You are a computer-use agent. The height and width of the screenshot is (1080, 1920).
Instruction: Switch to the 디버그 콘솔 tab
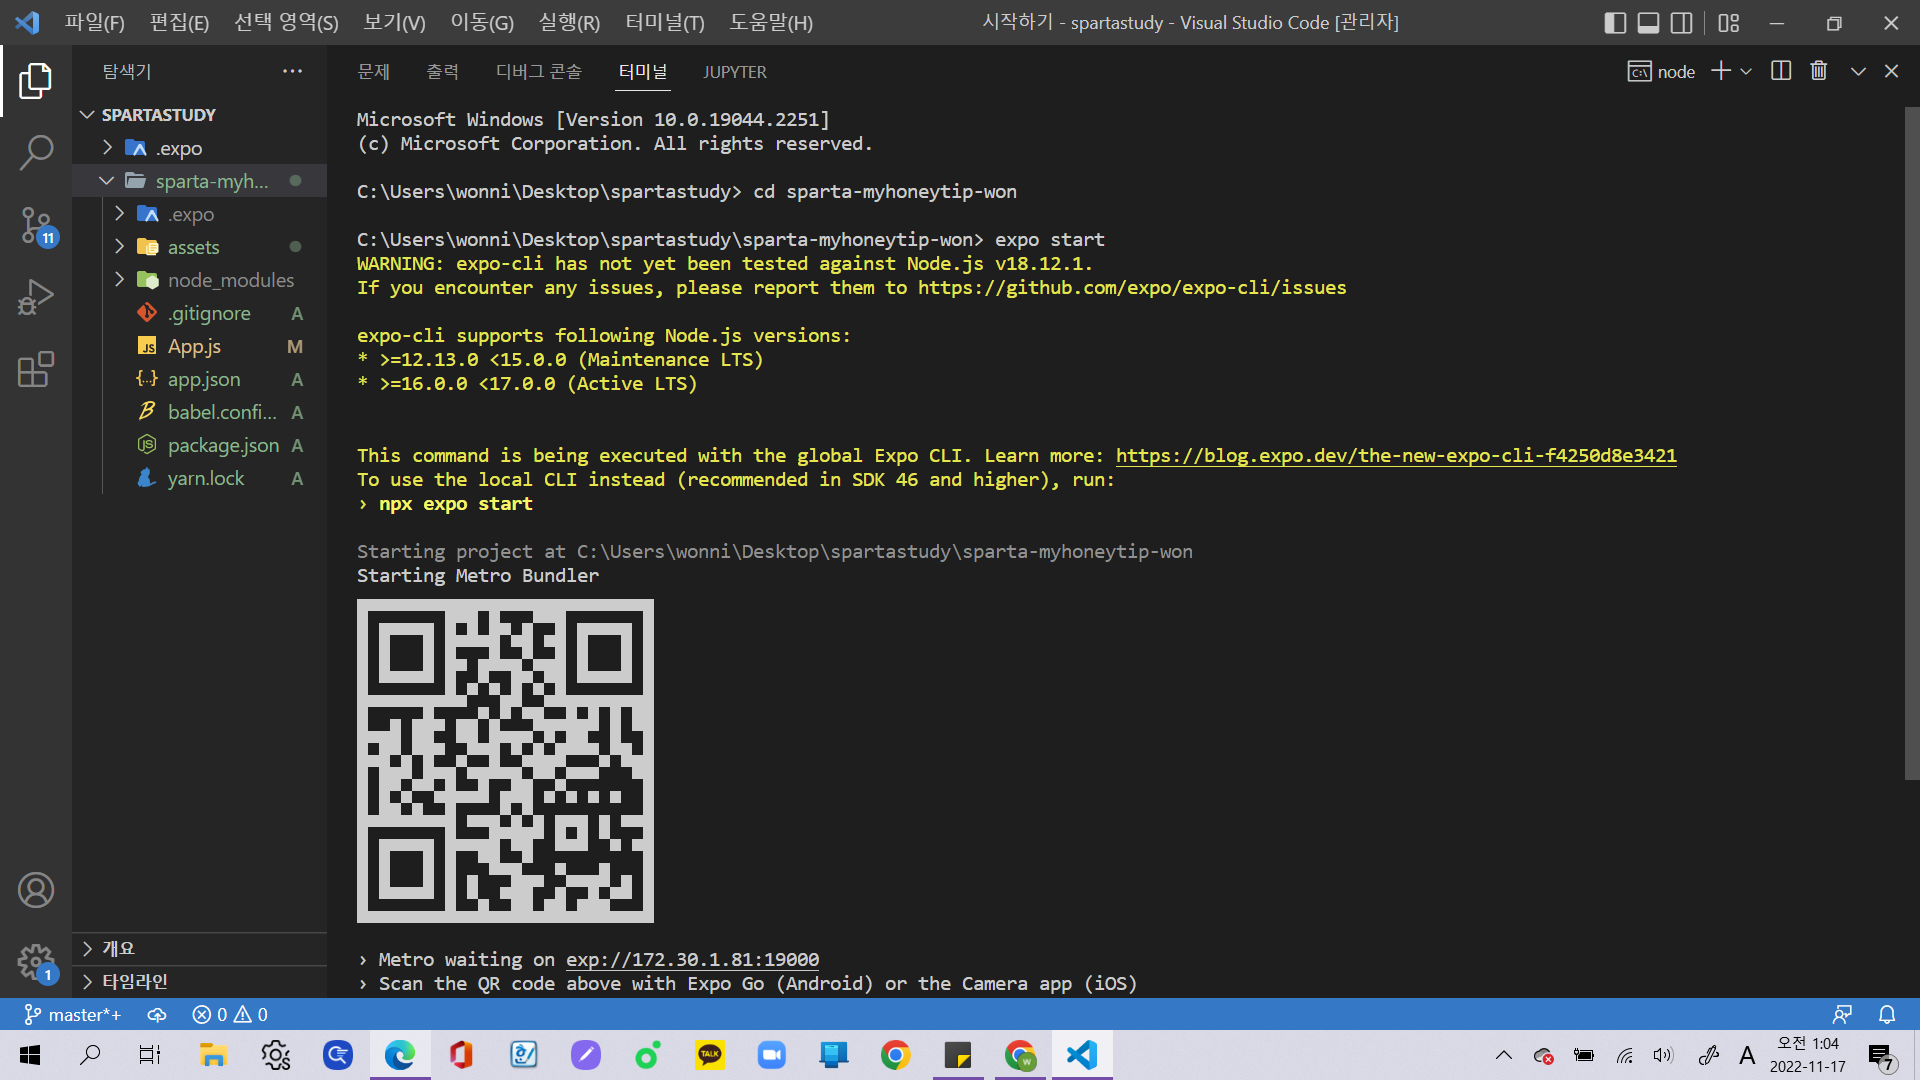pyautogui.click(x=539, y=72)
